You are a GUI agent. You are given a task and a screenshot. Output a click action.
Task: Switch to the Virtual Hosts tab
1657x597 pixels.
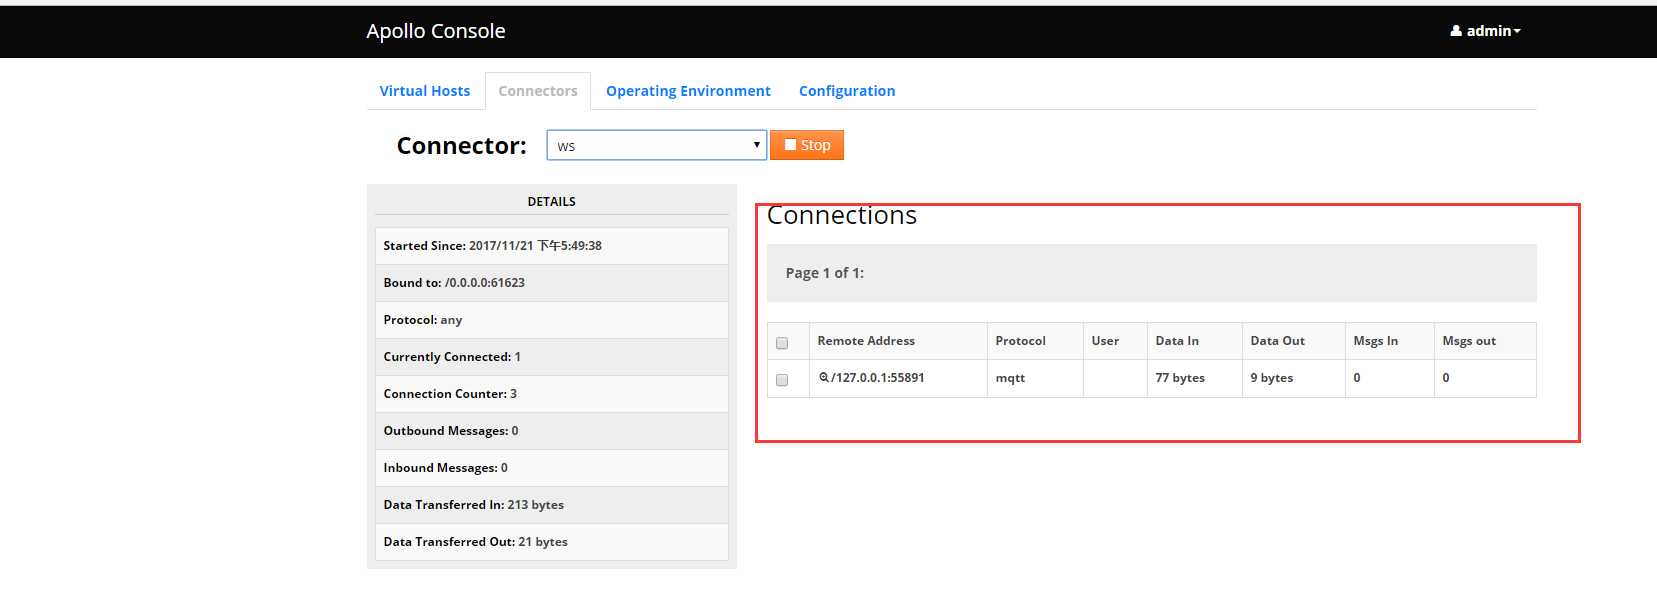(425, 91)
